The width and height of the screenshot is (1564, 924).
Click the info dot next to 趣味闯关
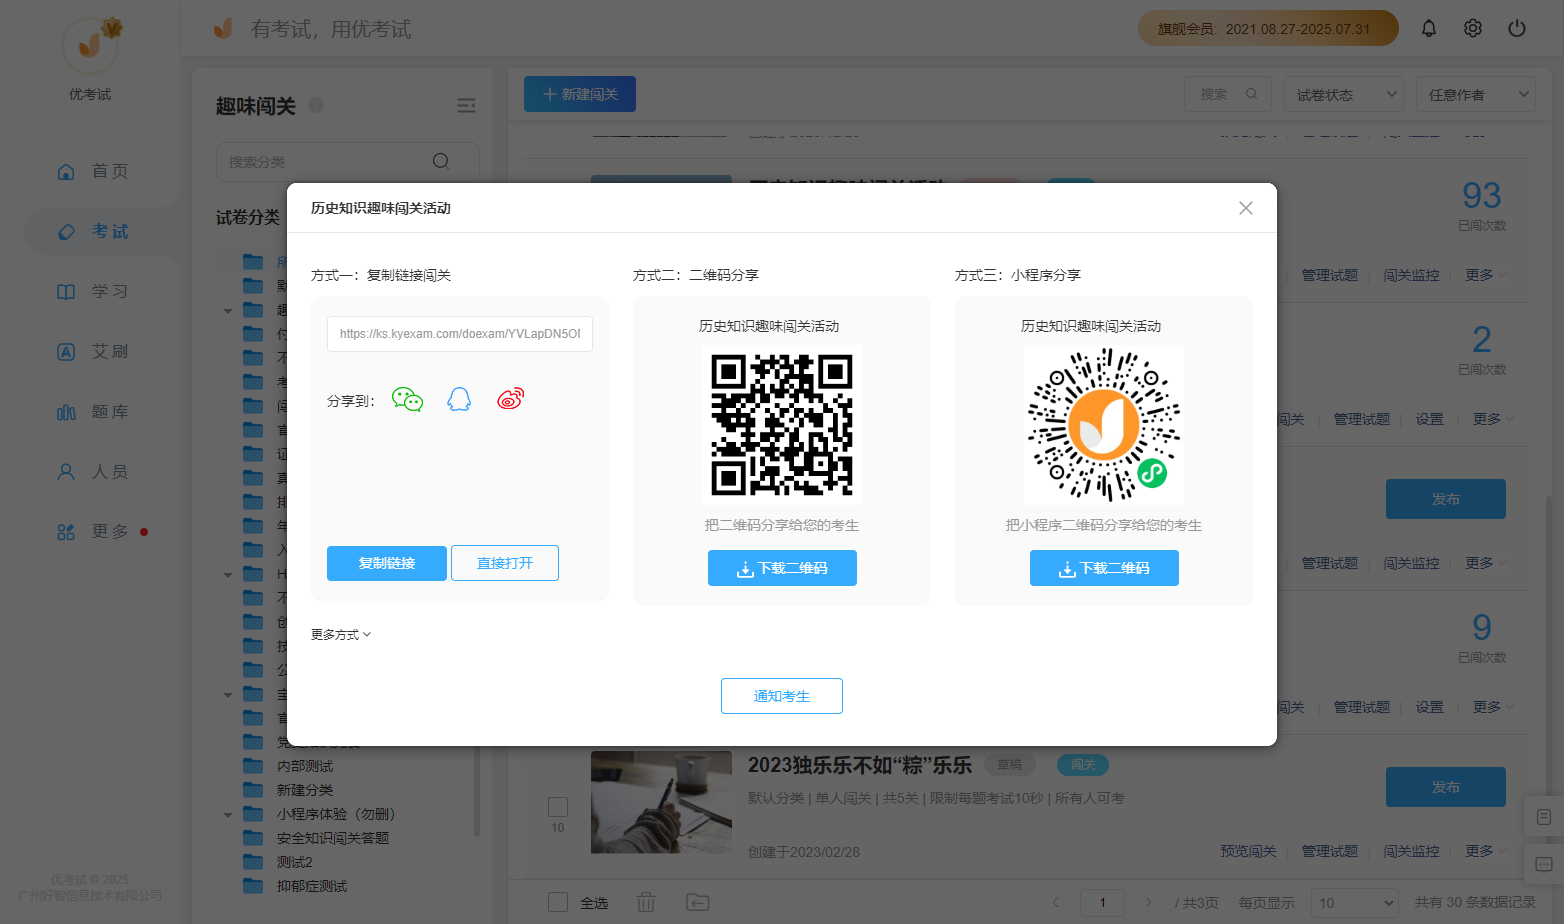point(316,105)
